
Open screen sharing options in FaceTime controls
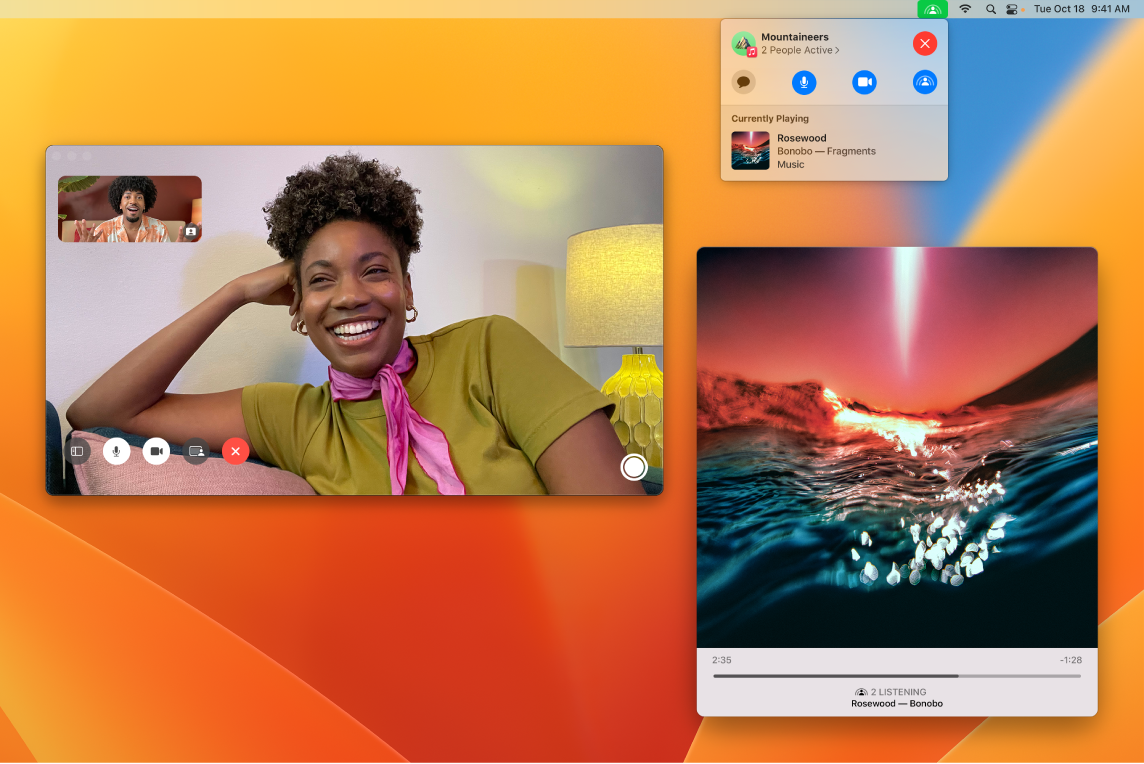[196, 451]
